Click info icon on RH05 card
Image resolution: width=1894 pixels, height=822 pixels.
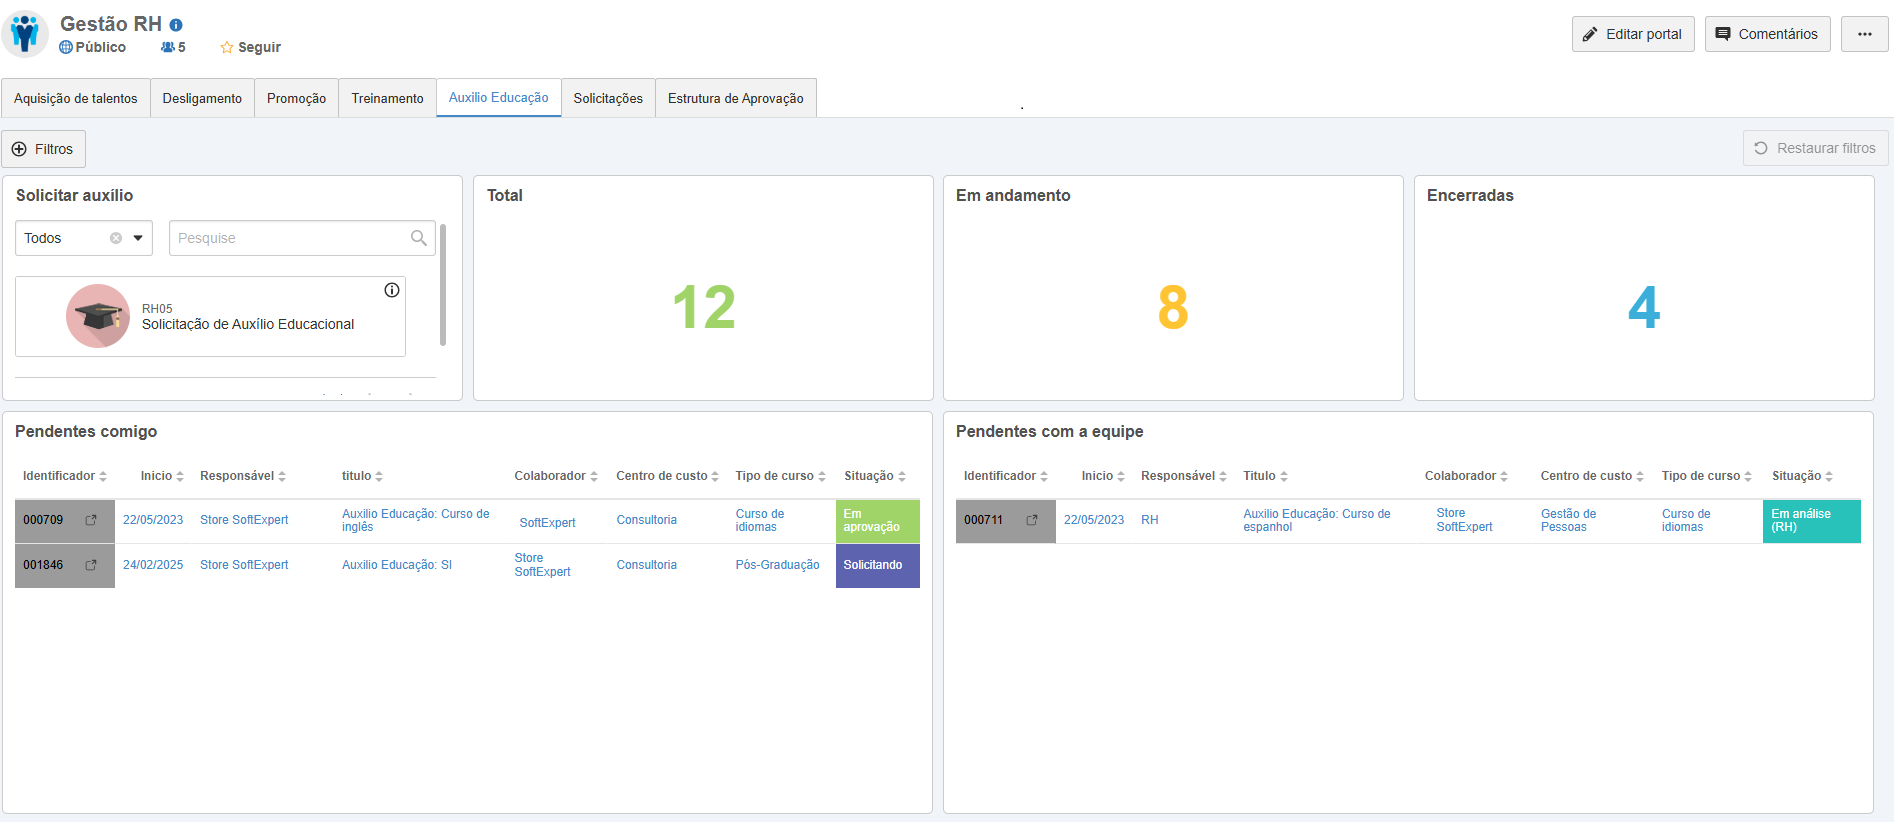[392, 290]
